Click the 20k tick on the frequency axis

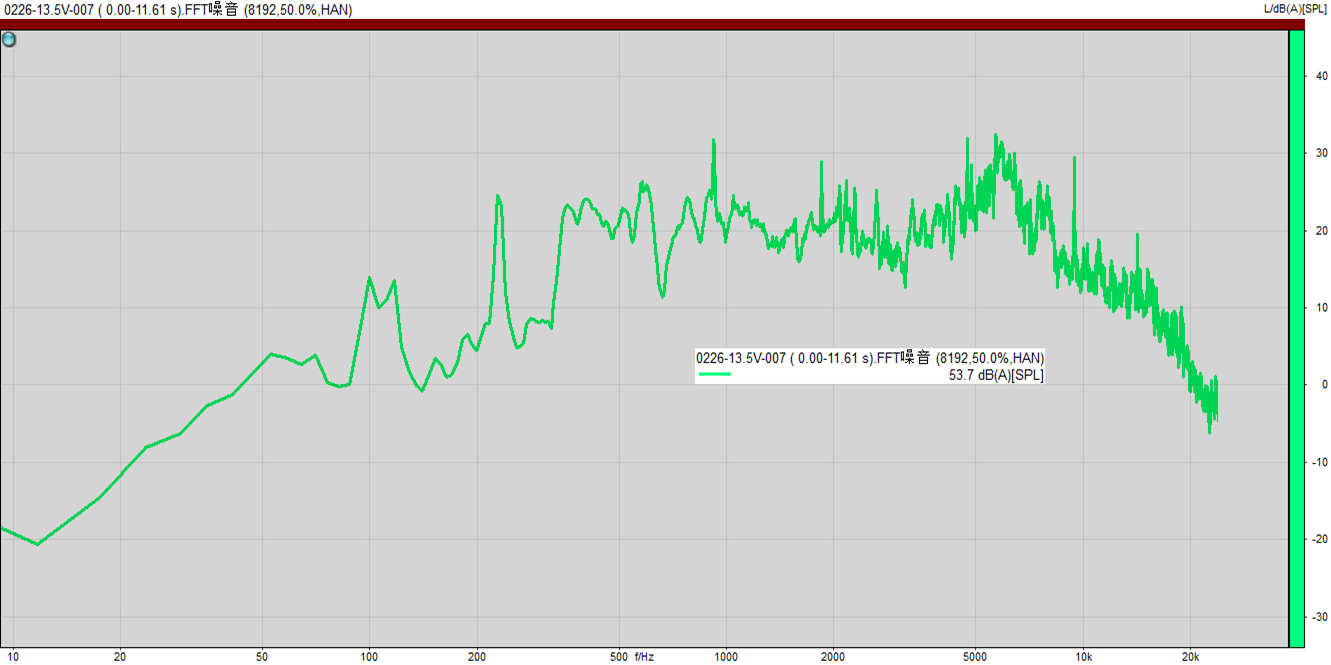(x=1190, y=657)
